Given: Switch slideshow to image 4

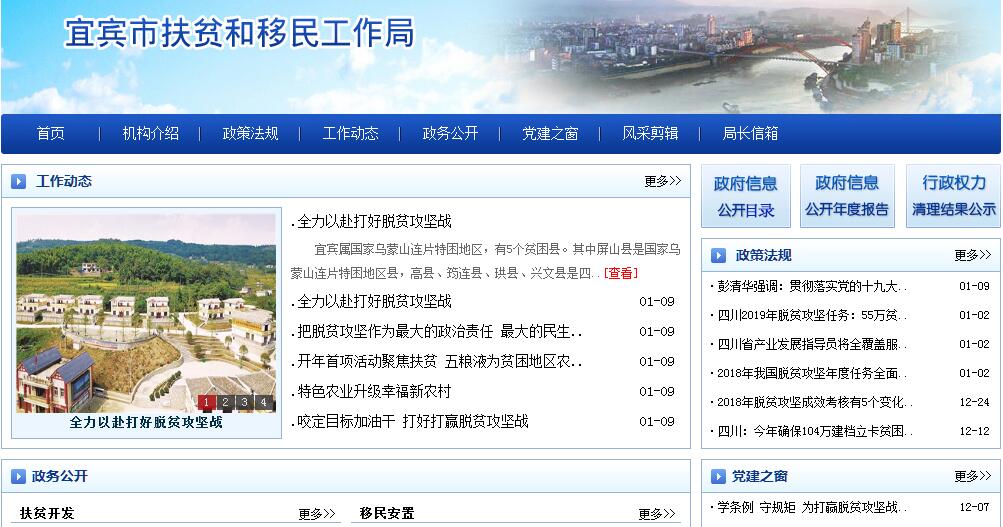Looking at the screenshot, I should click(x=263, y=402).
